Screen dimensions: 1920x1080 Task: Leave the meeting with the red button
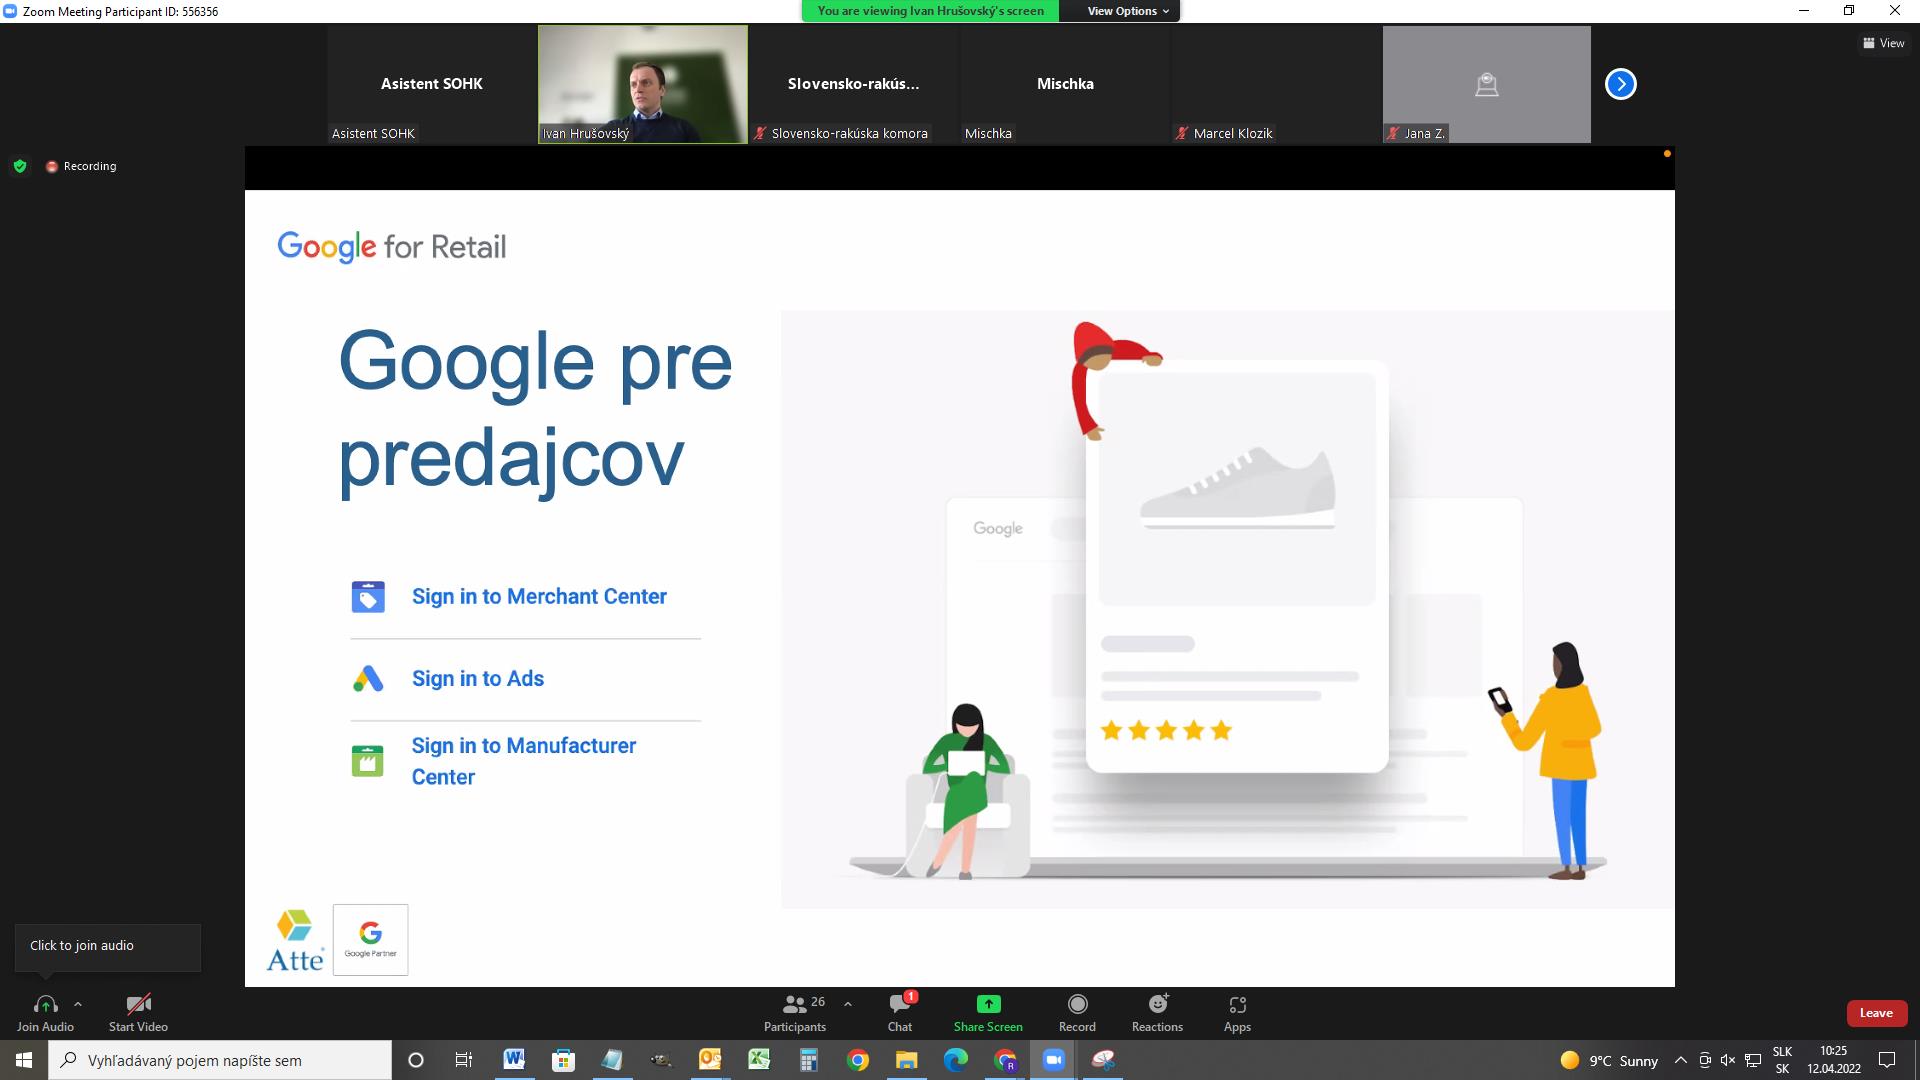coord(1876,1013)
